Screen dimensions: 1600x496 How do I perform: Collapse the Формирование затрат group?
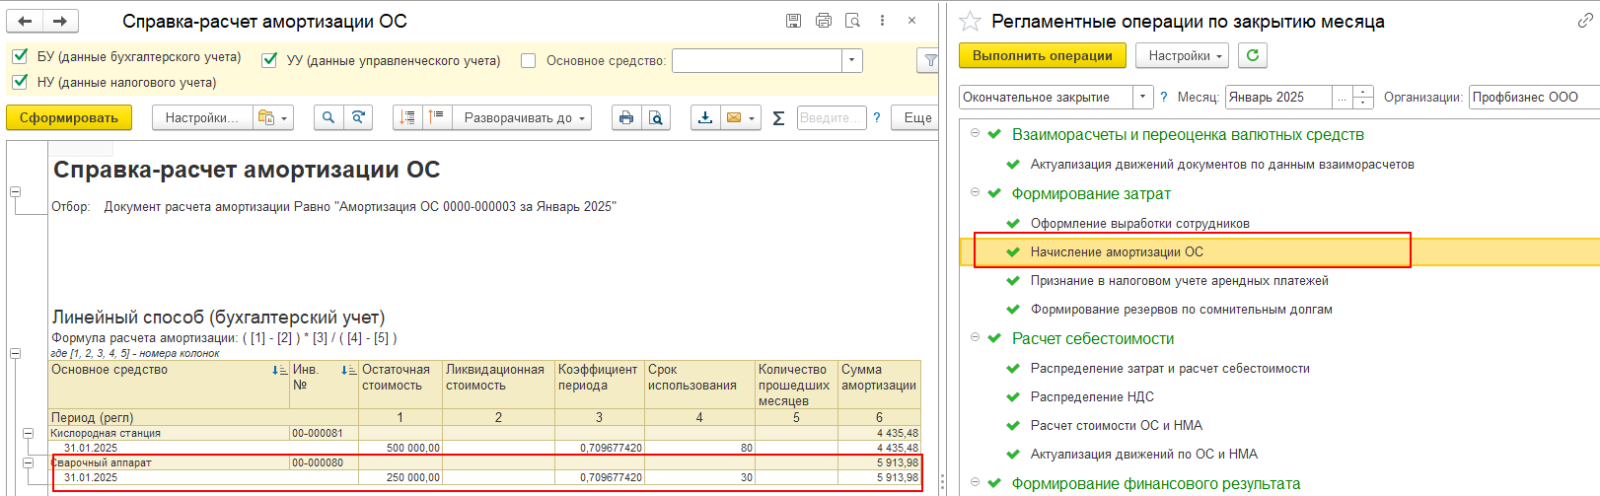pos(974,193)
